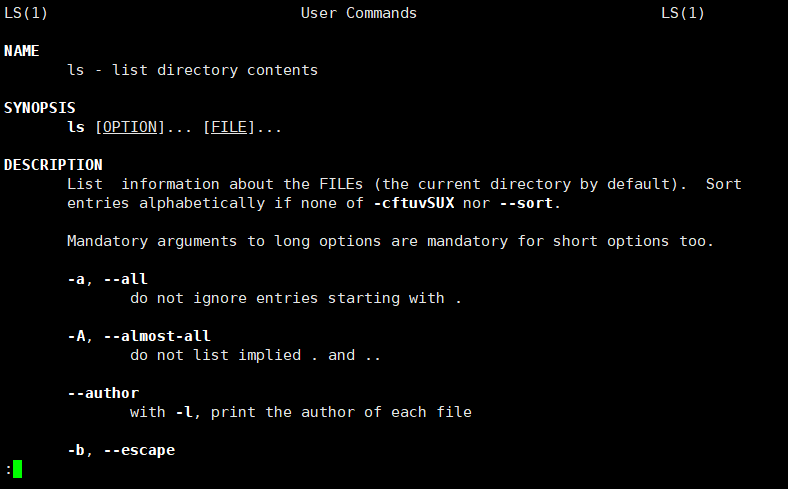Click the bold ls command under SYNOPSIS

75,127
